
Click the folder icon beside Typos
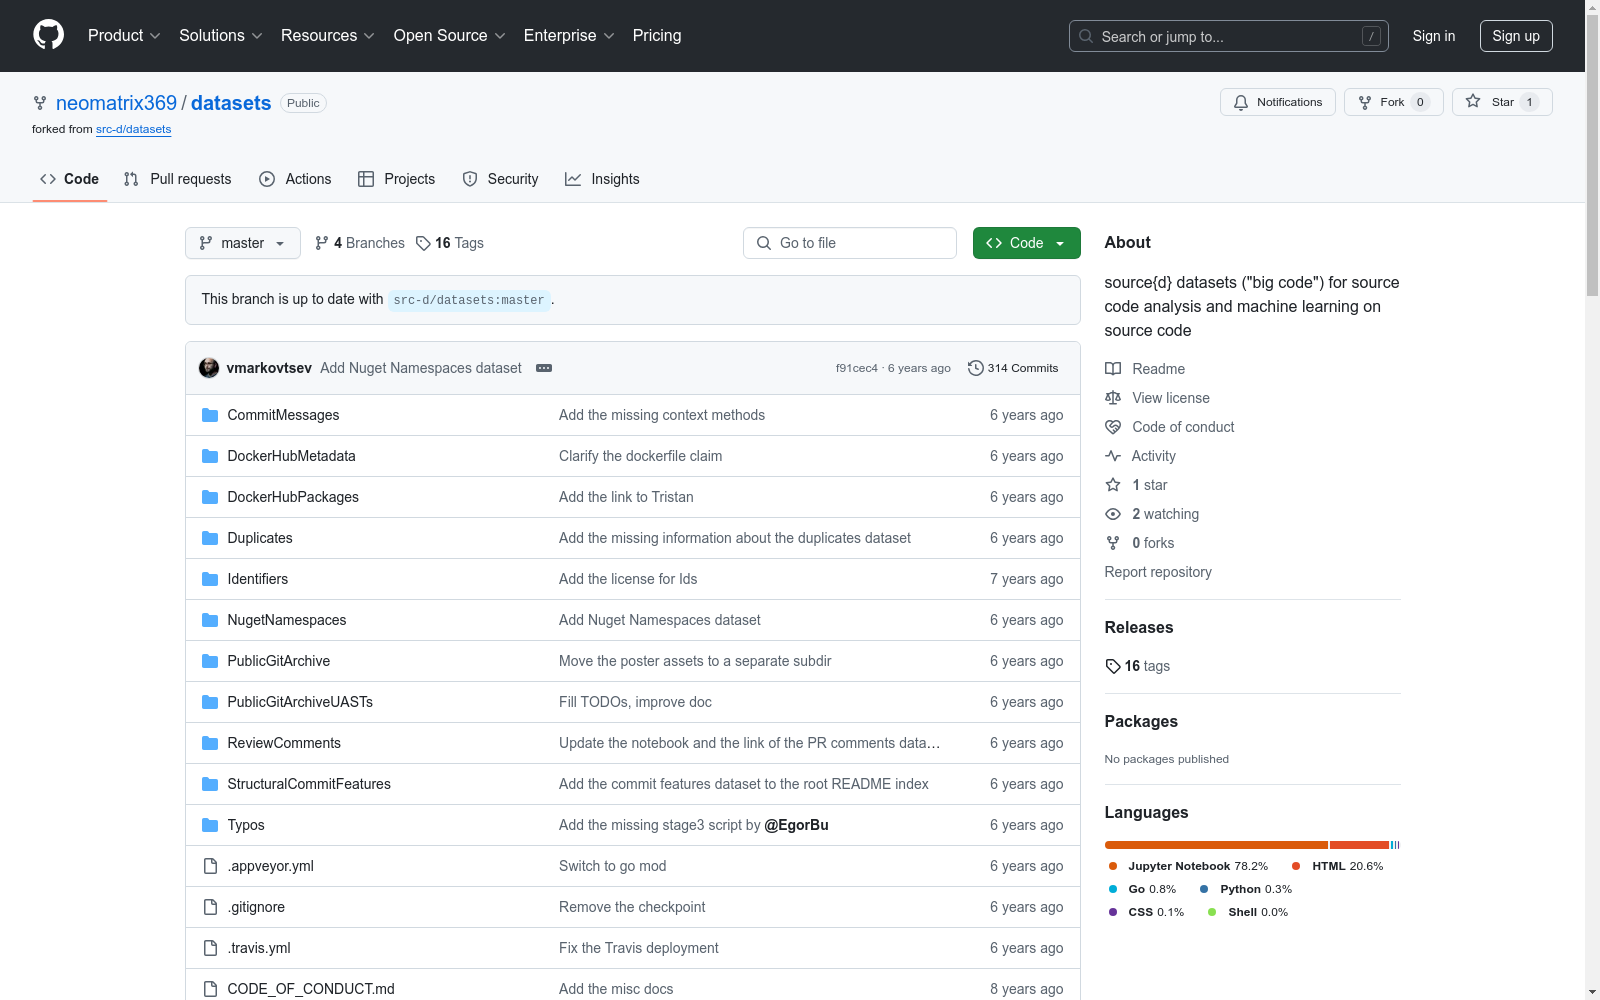pos(210,825)
